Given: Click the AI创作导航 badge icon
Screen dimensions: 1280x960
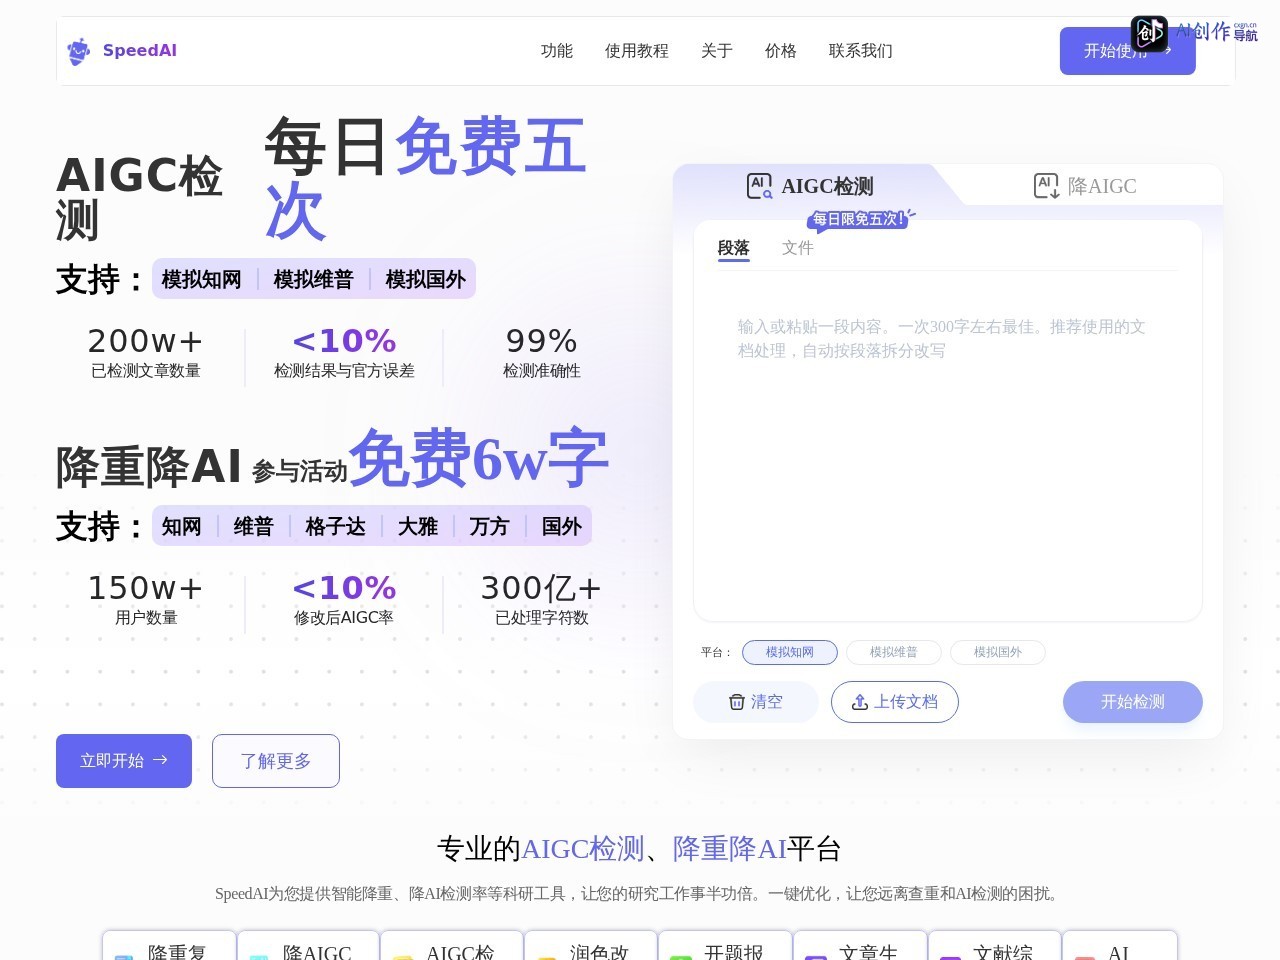Looking at the screenshot, I should coord(1149,34).
